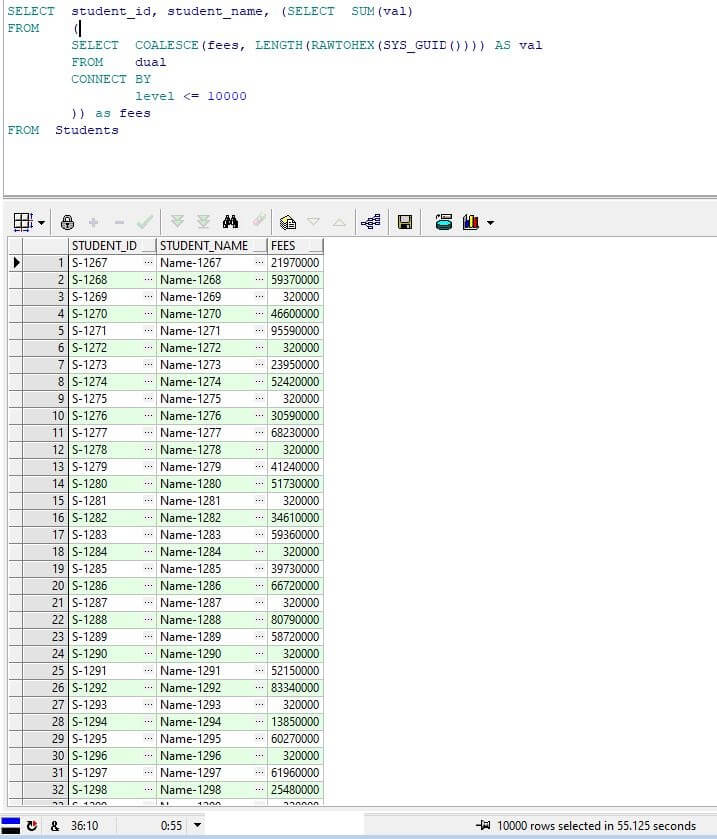The height and width of the screenshot is (839, 717).
Task: Click the linked query tree icon
Action: [371, 222]
